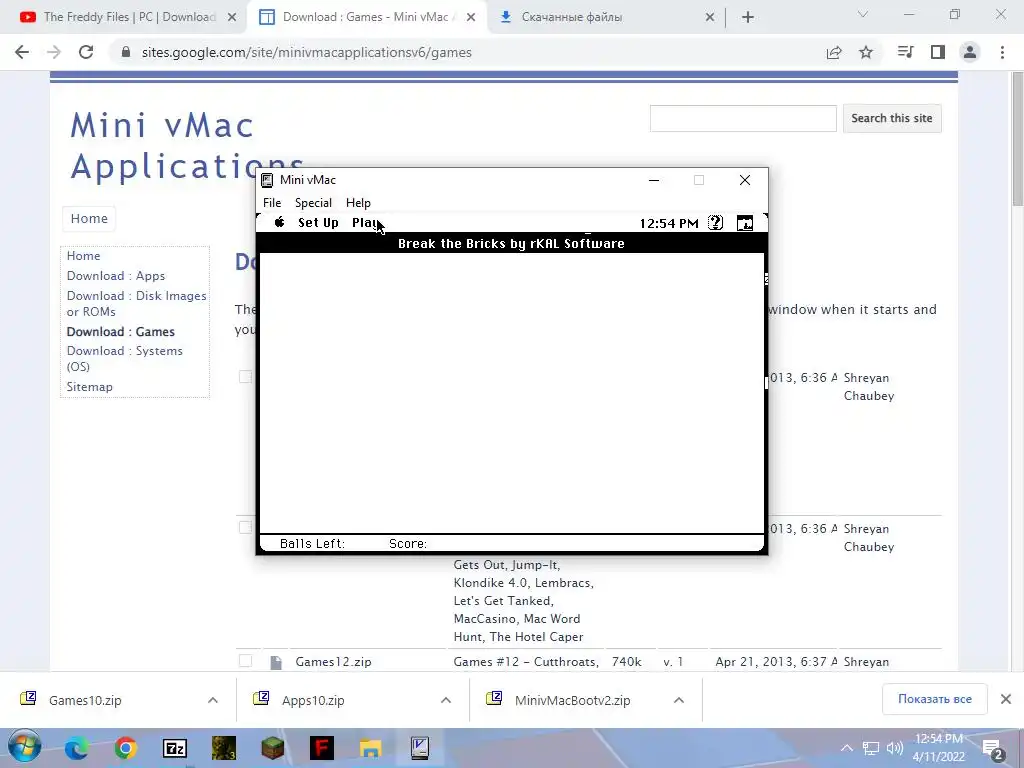Bookmark this page with star
Image resolution: width=1024 pixels, height=768 pixels.
[x=866, y=52]
